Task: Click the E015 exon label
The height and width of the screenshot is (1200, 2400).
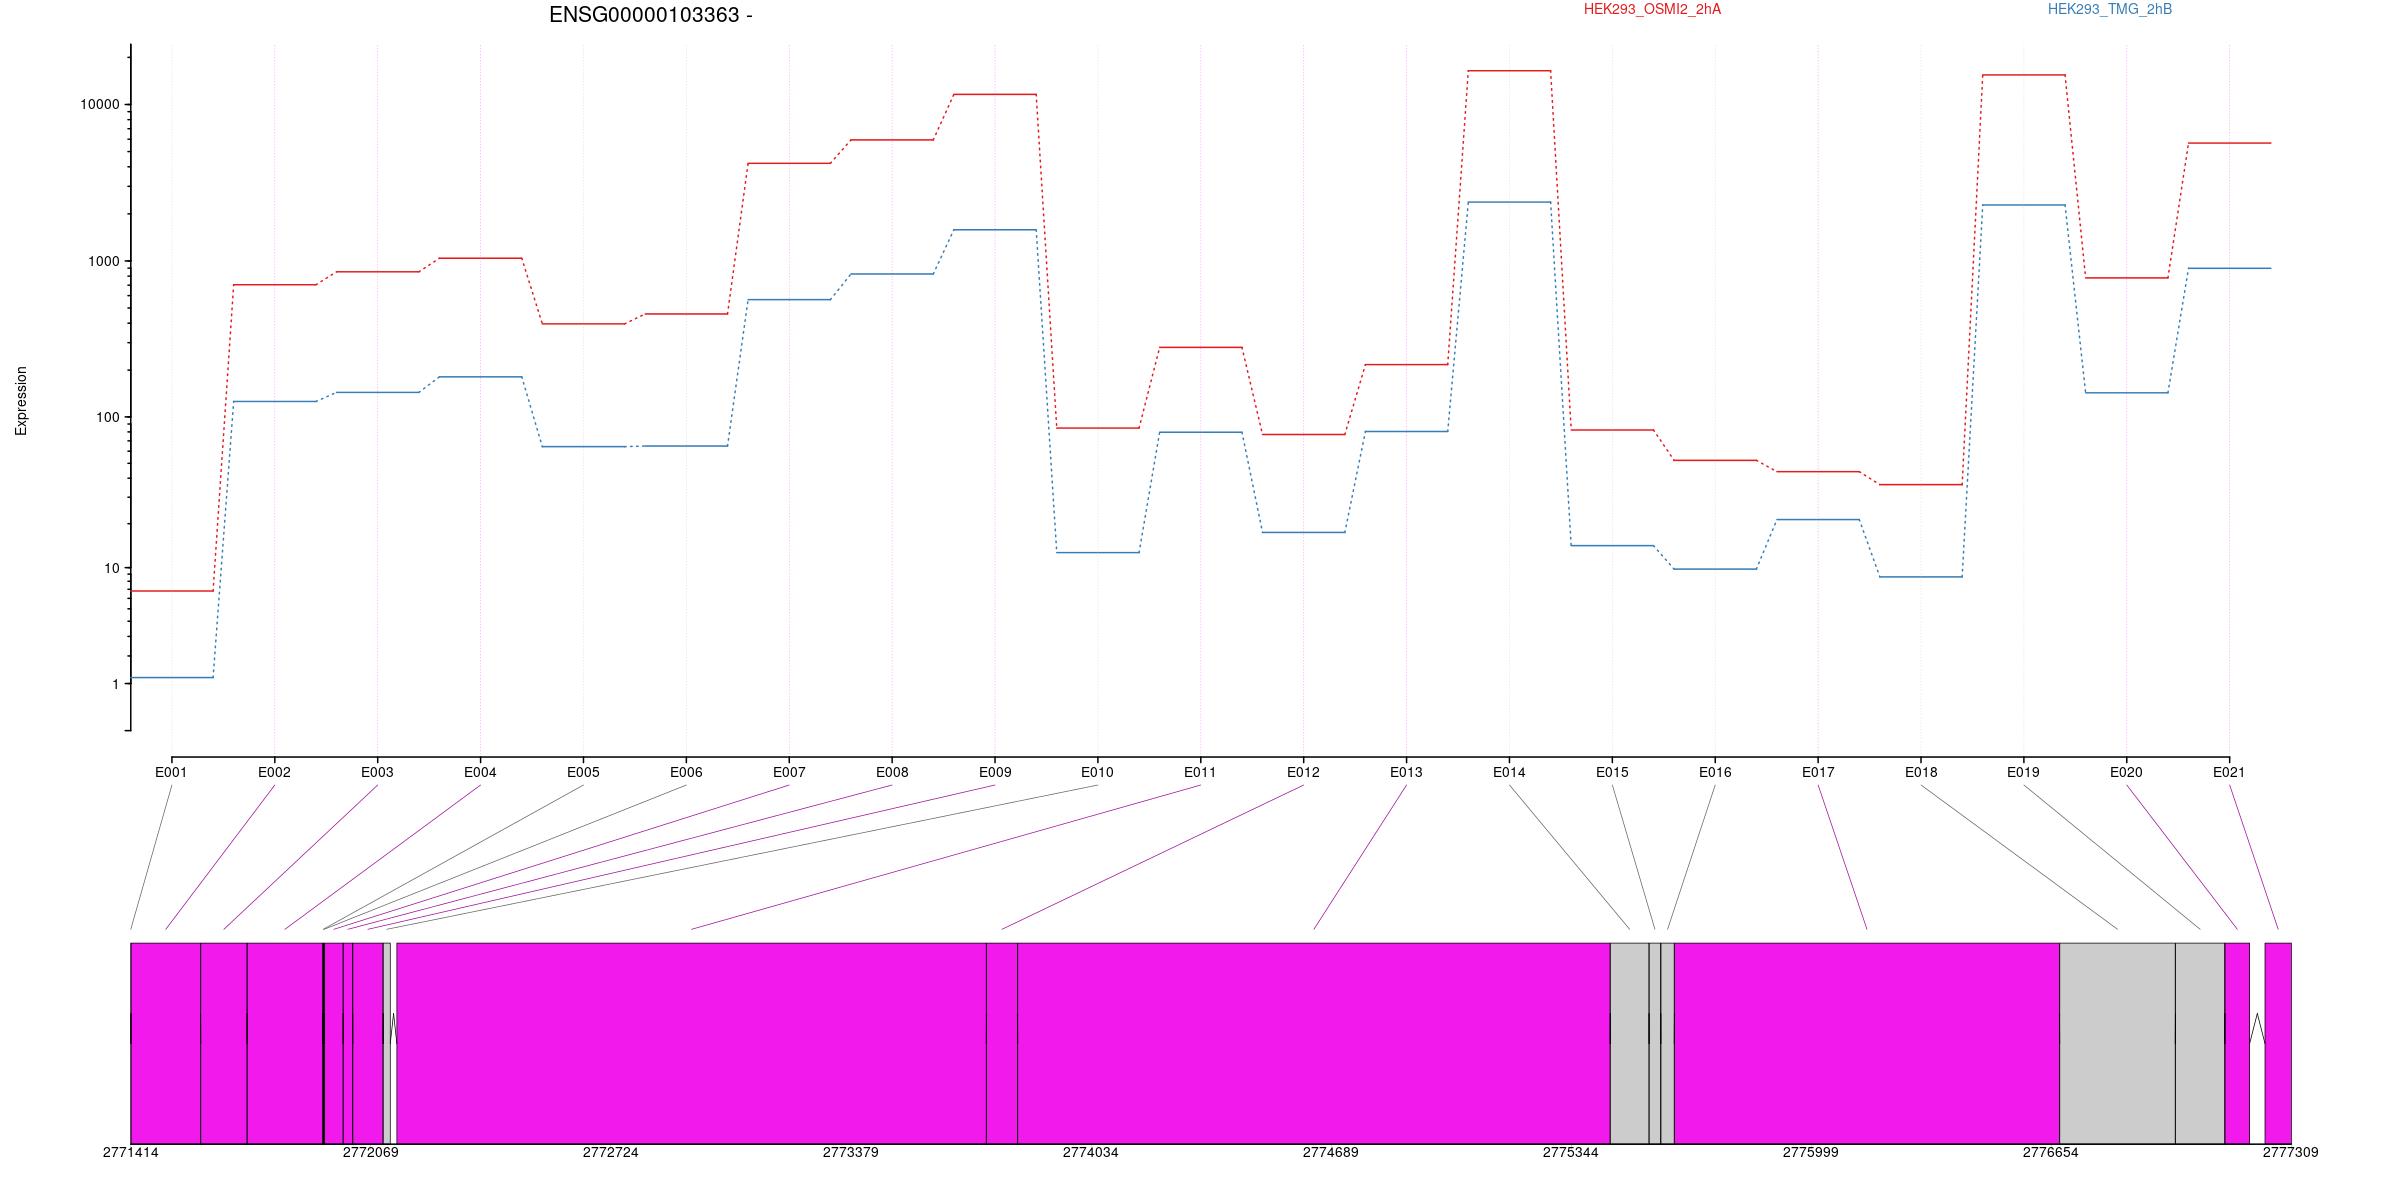Action: click(1612, 772)
